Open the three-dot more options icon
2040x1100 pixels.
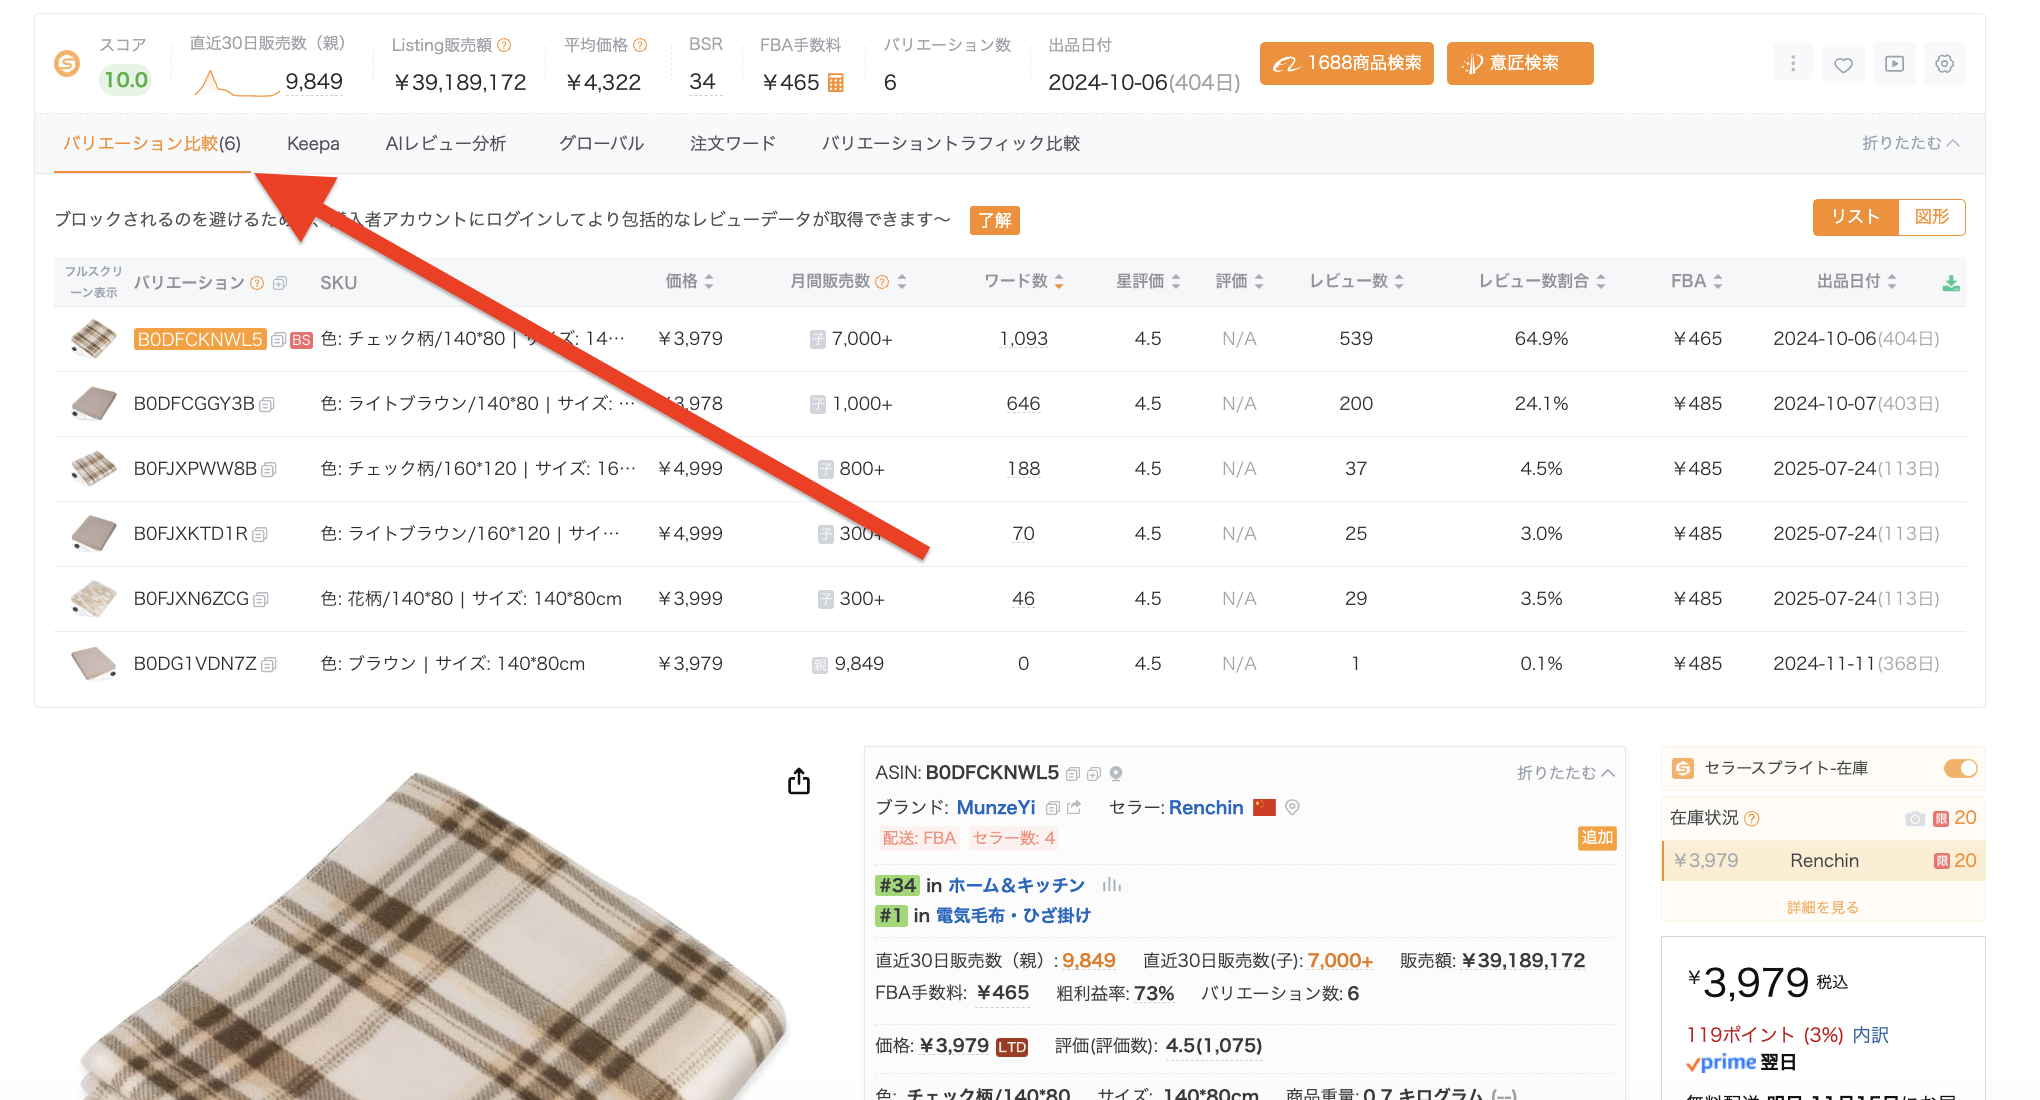1792,63
